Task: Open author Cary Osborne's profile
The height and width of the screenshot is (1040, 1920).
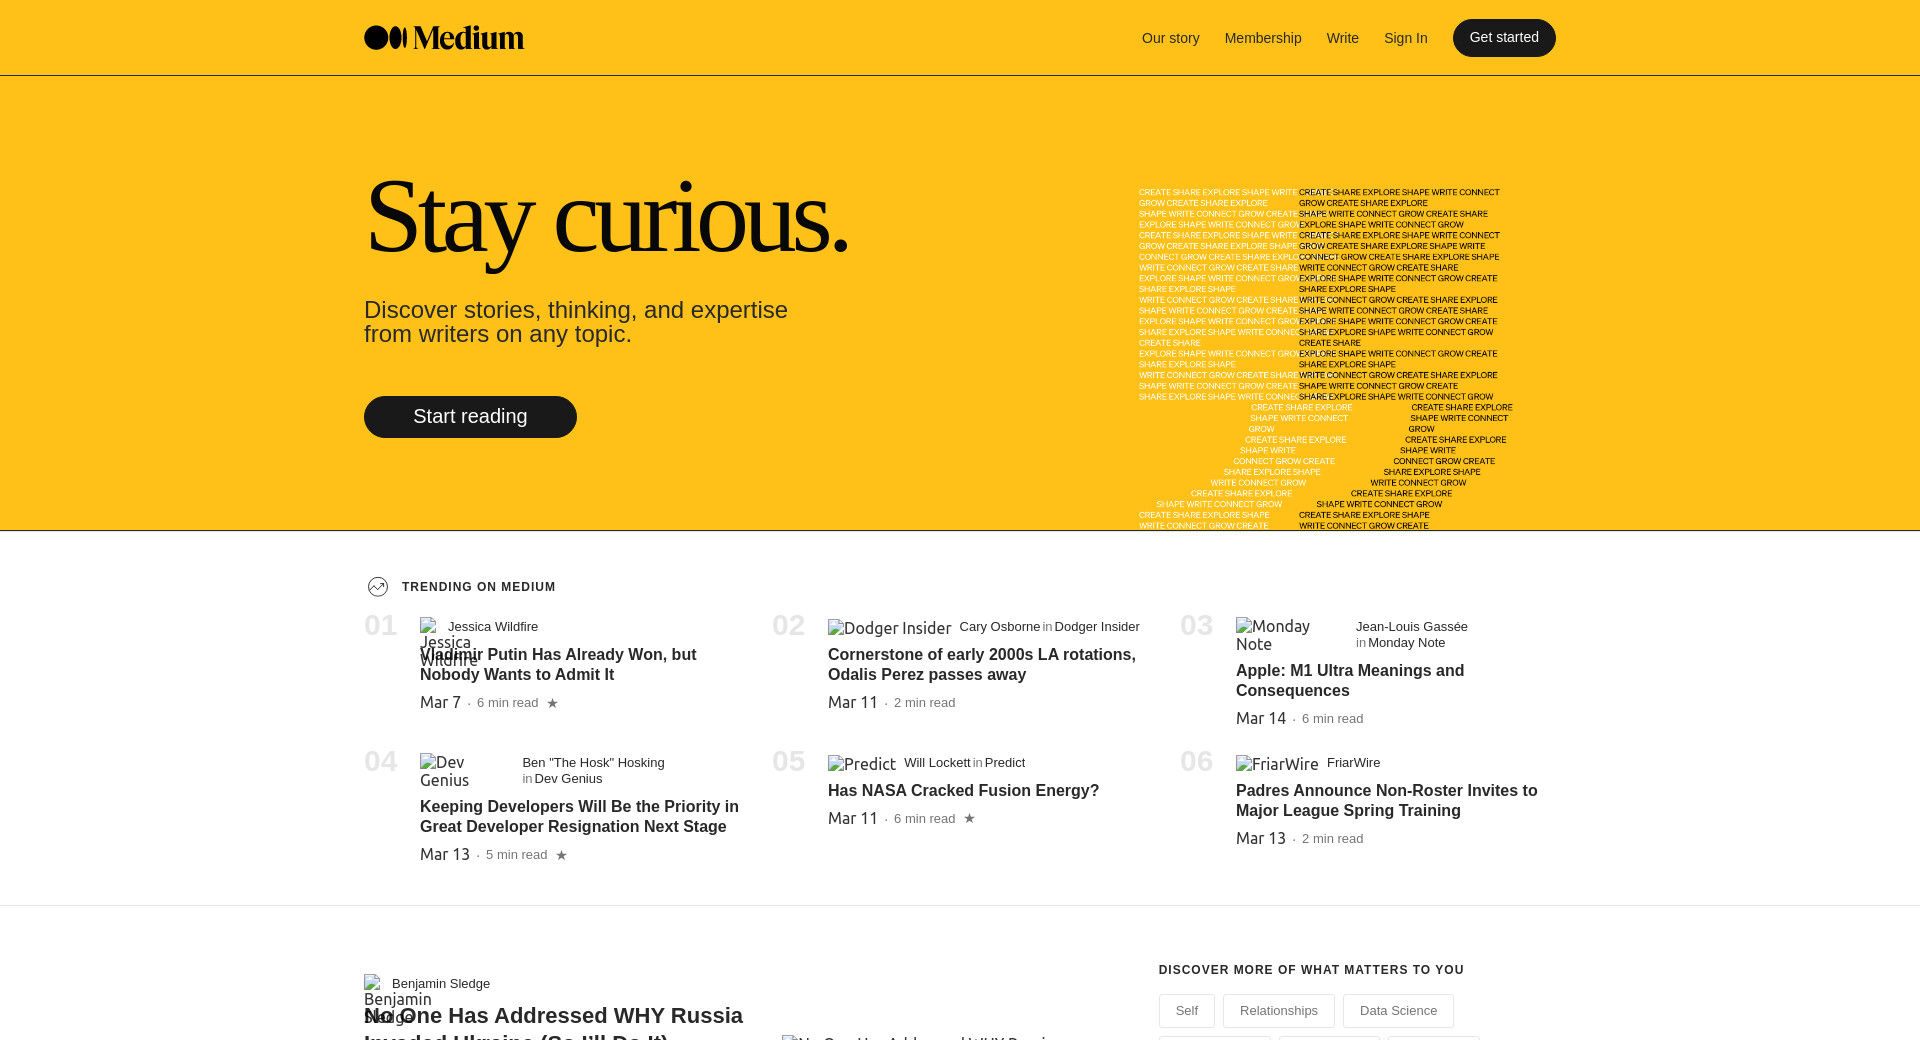Action: [999, 627]
